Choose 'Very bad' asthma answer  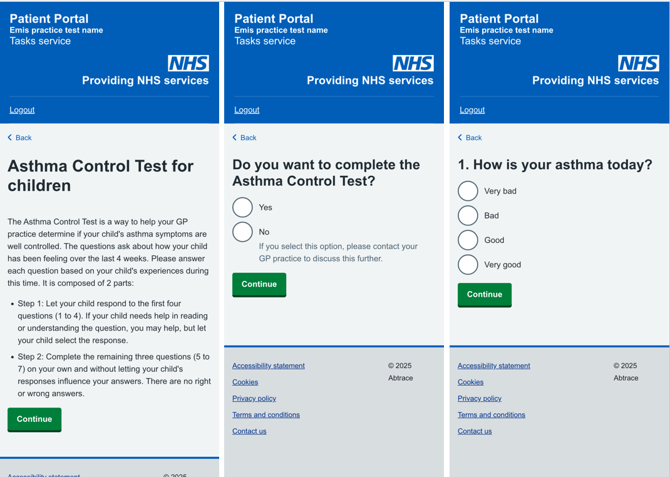[x=468, y=191]
